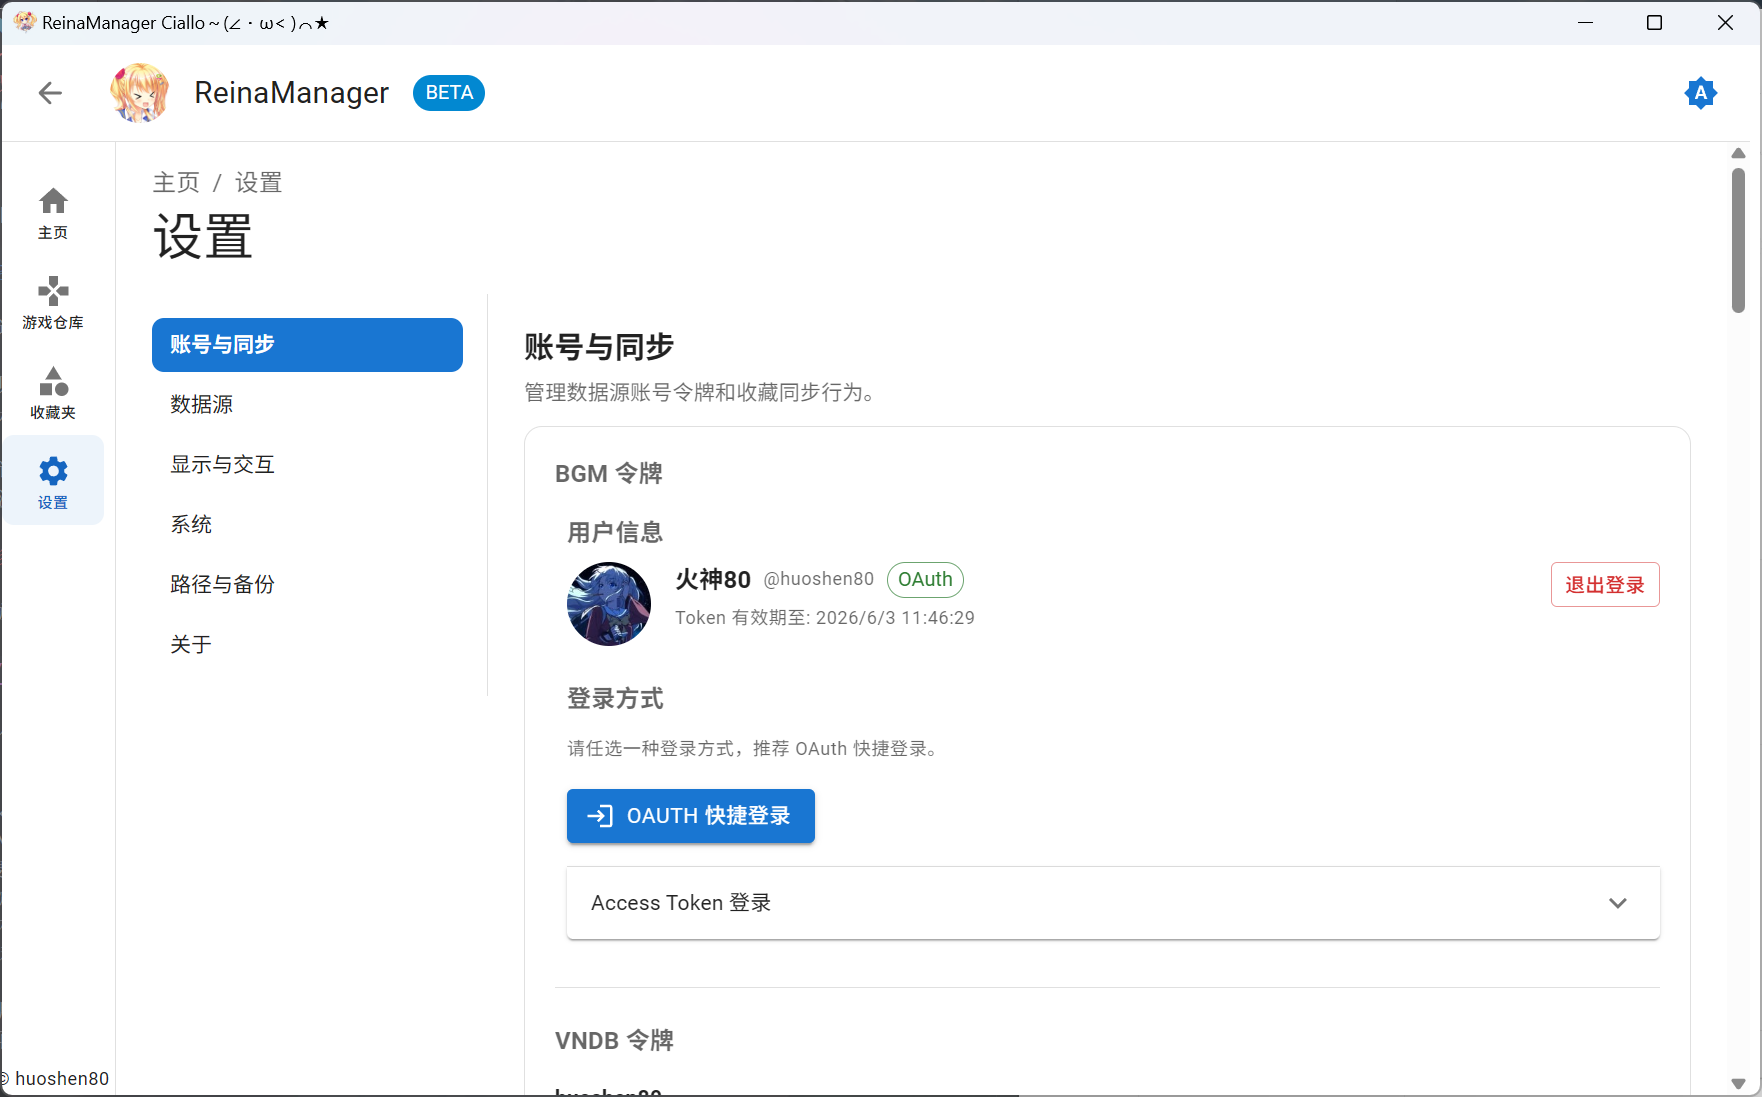Screen dimensions: 1762x1097
Task: Select the 账号与同步 settings section
Action: [307, 345]
